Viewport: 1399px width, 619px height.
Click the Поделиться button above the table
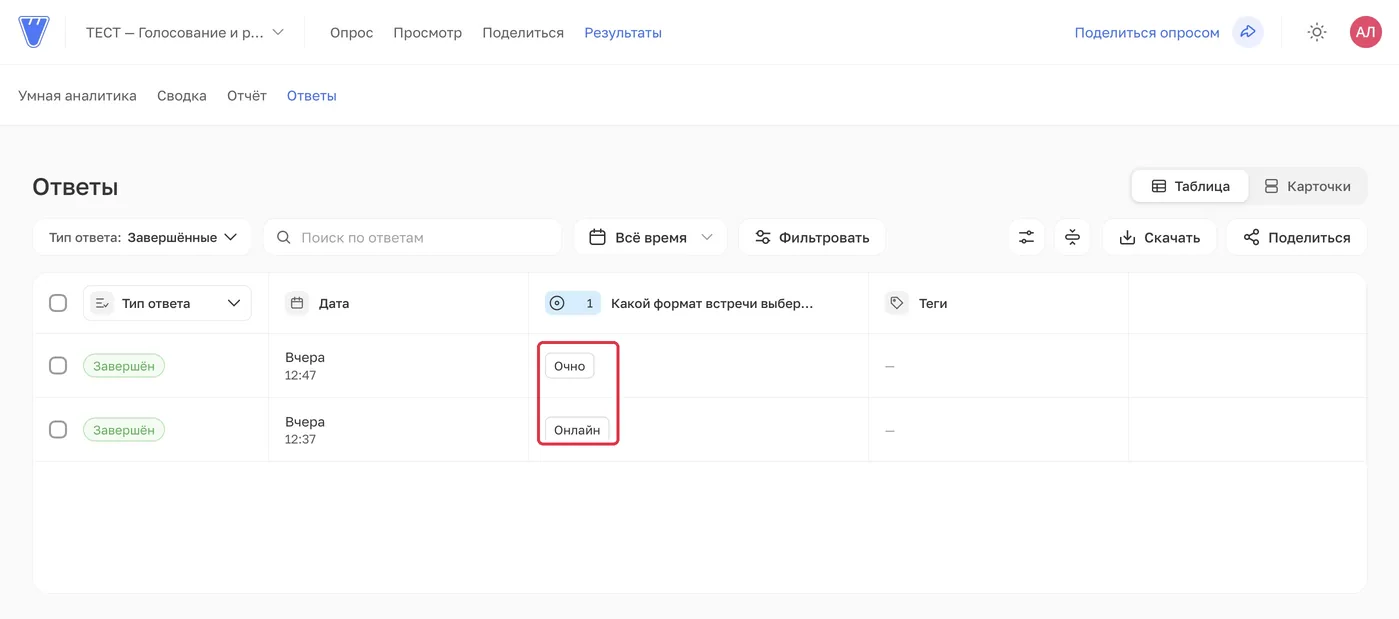[1297, 237]
